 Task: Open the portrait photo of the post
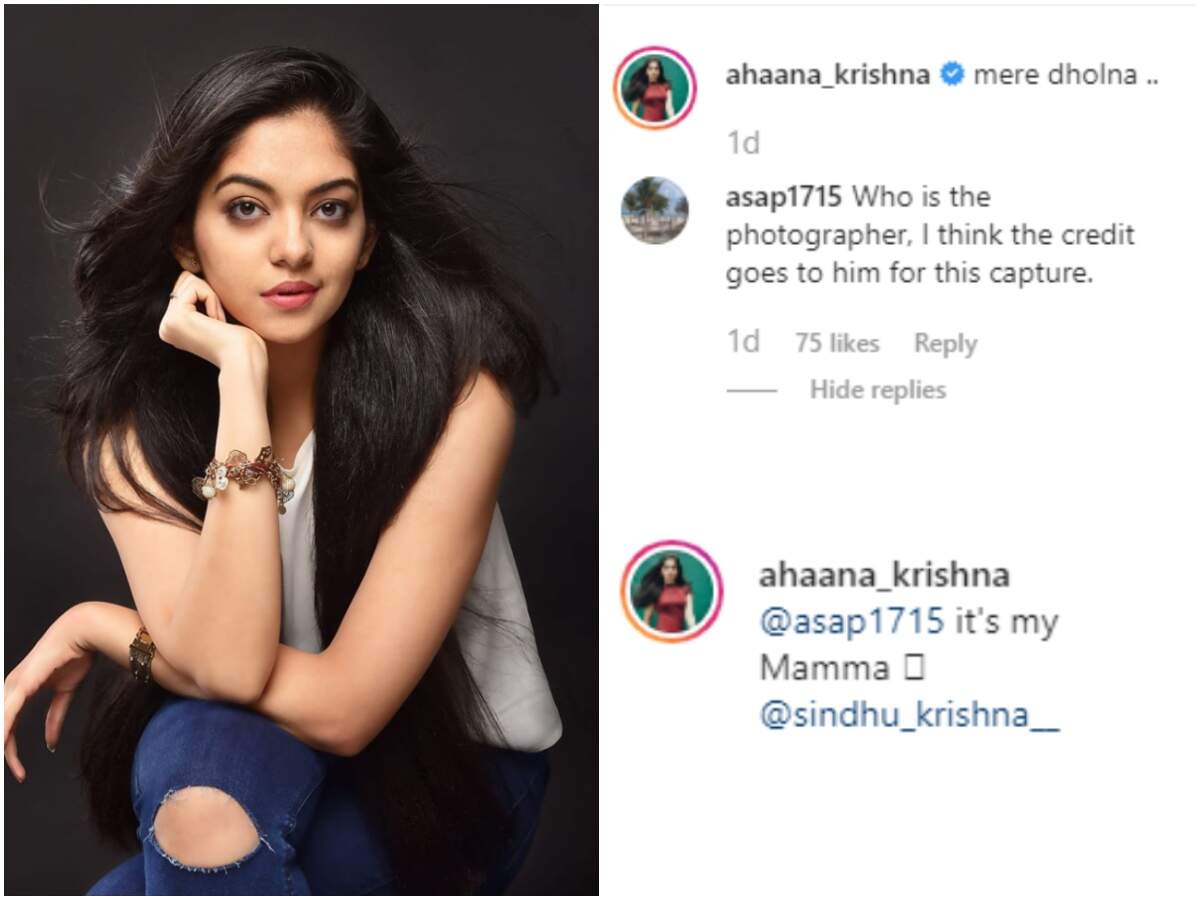click(301, 450)
